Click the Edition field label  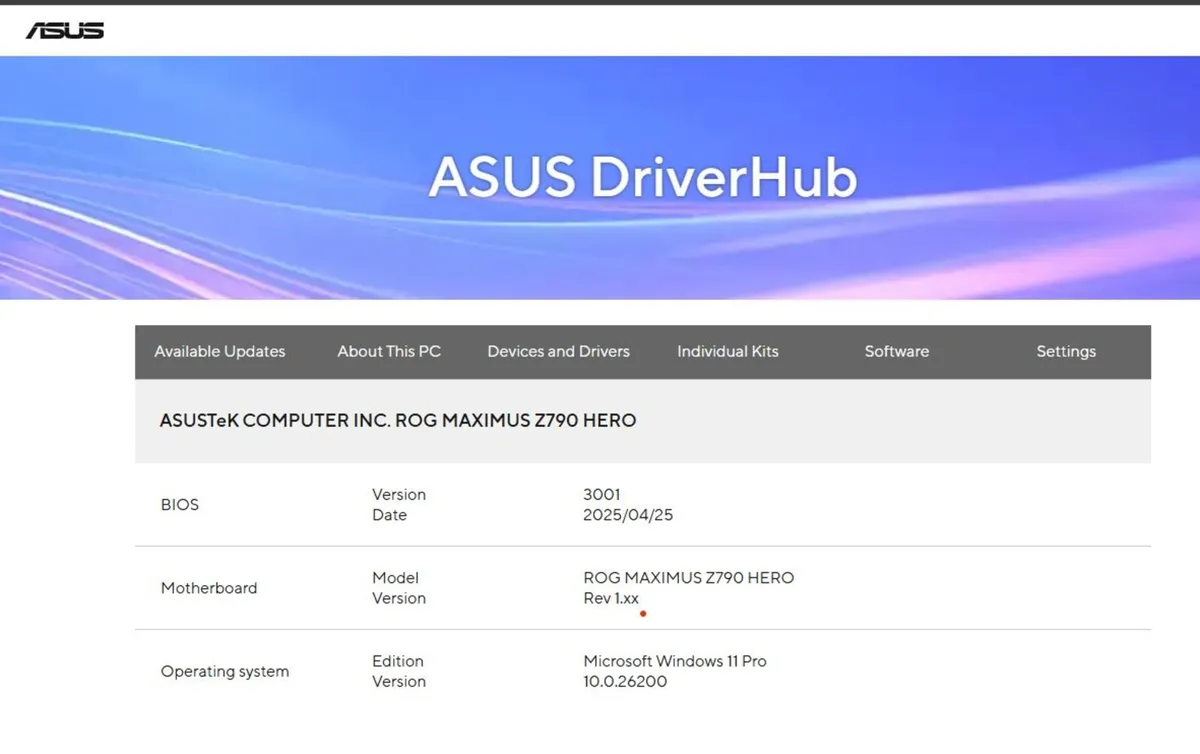398,661
